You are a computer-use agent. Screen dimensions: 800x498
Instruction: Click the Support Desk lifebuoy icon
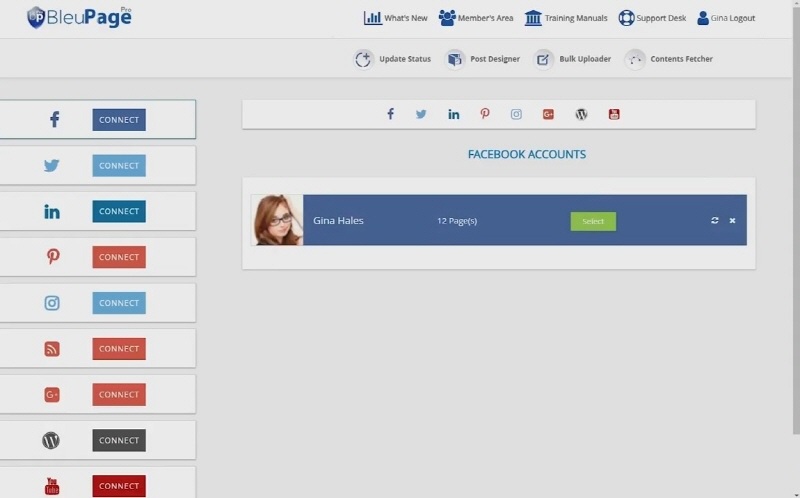[x=626, y=18]
